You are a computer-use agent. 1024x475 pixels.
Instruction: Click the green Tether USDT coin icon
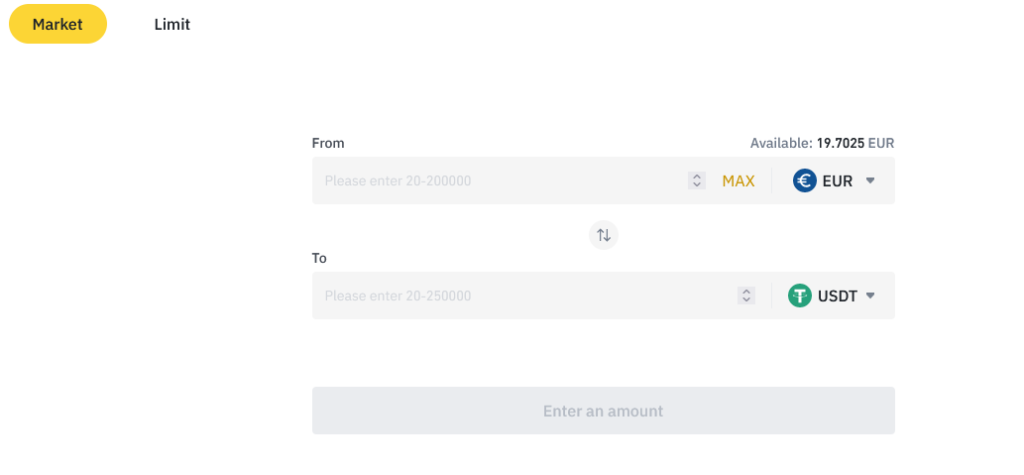click(800, 296)
